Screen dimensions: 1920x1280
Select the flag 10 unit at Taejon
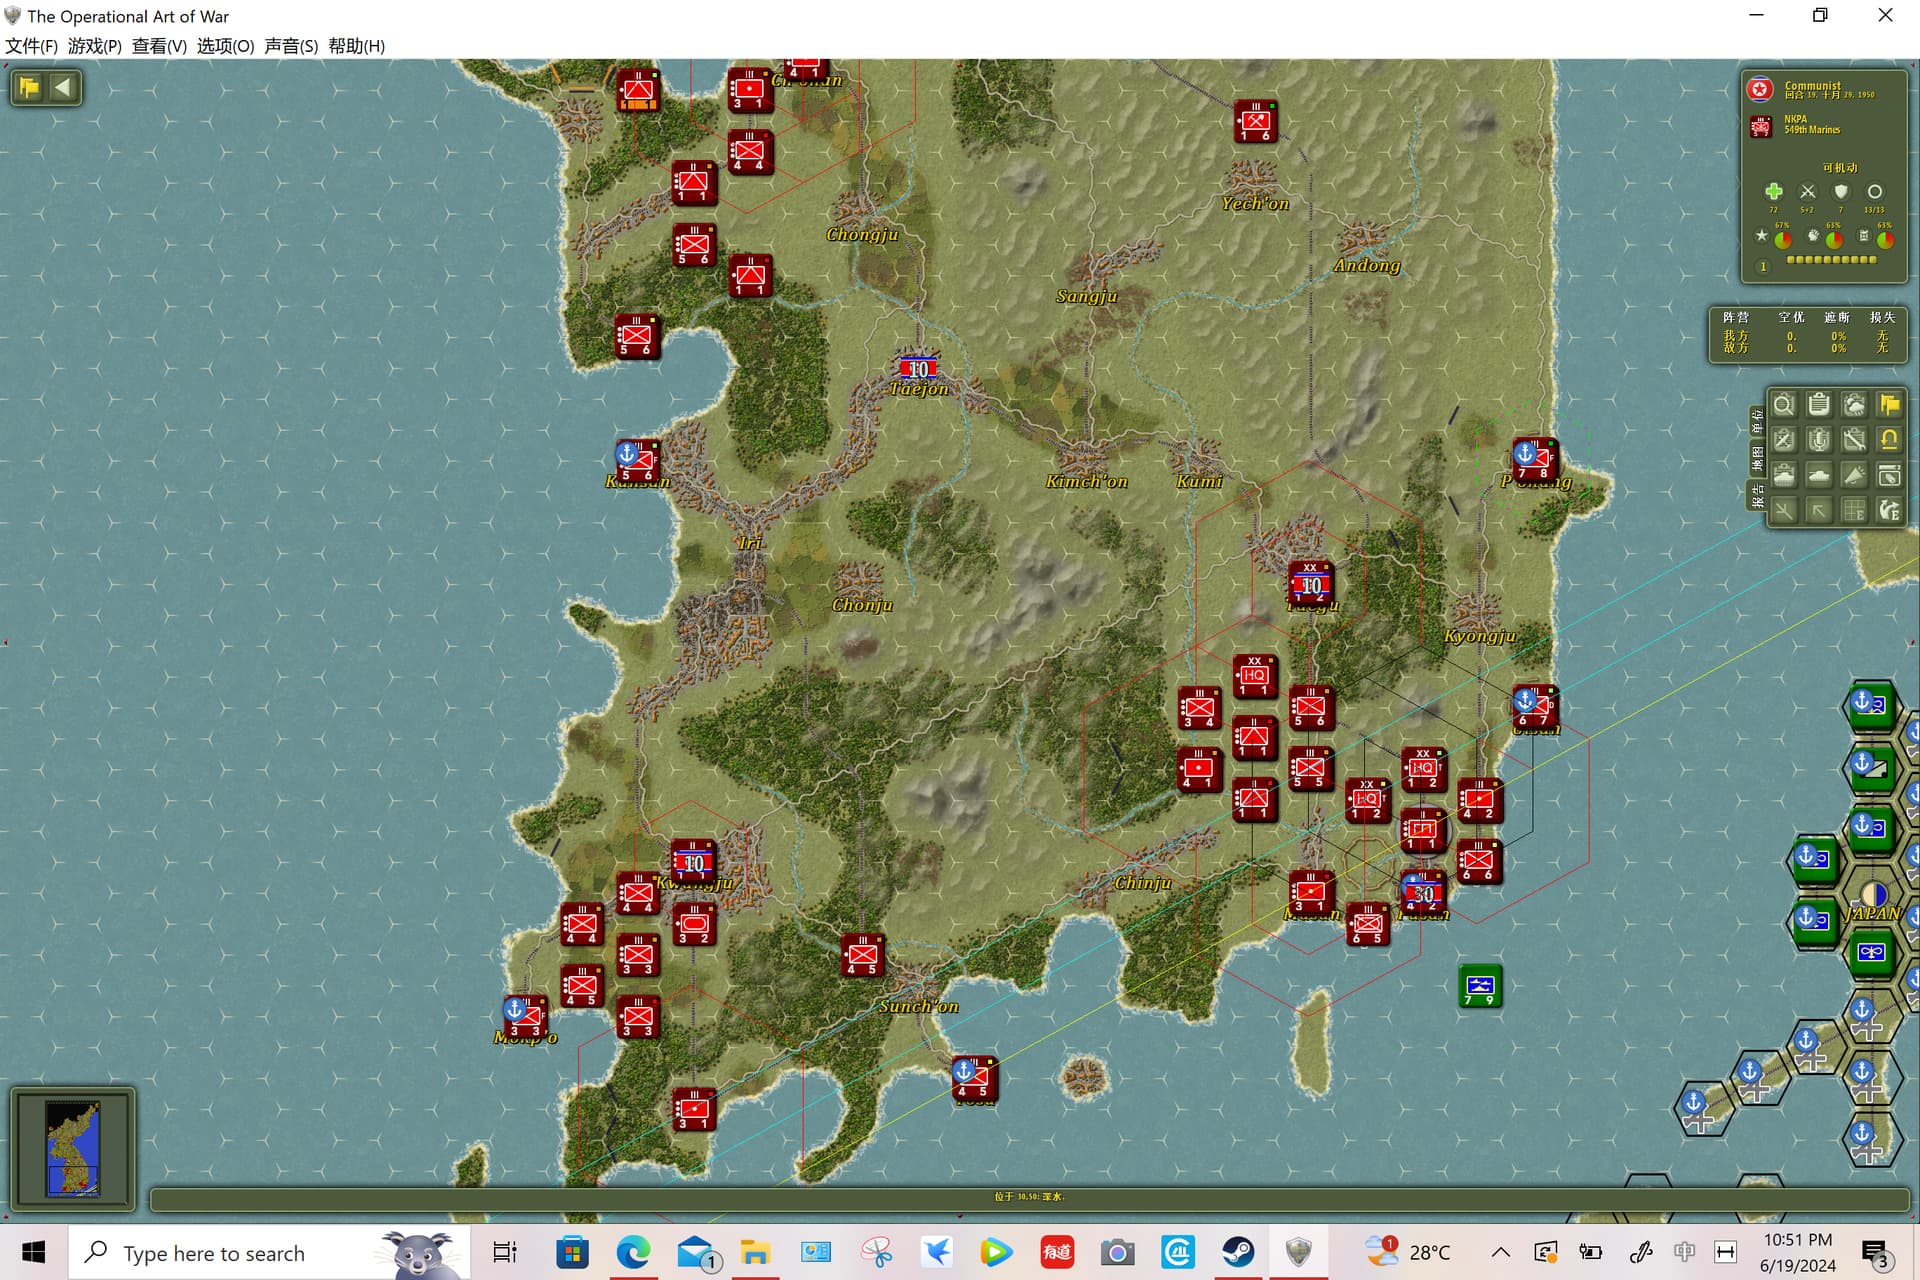[x=918, y=369]
